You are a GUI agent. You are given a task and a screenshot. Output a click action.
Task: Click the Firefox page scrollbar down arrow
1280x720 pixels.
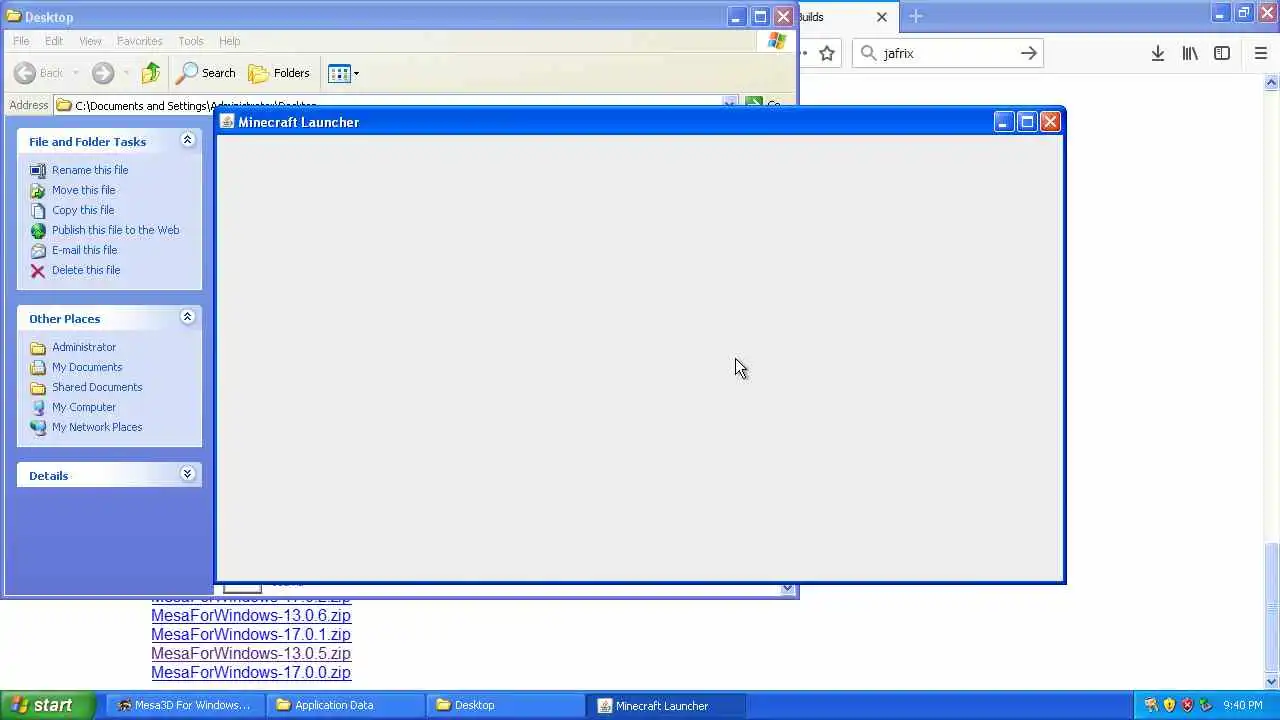pyautogui.click(x=1272, y=682)
